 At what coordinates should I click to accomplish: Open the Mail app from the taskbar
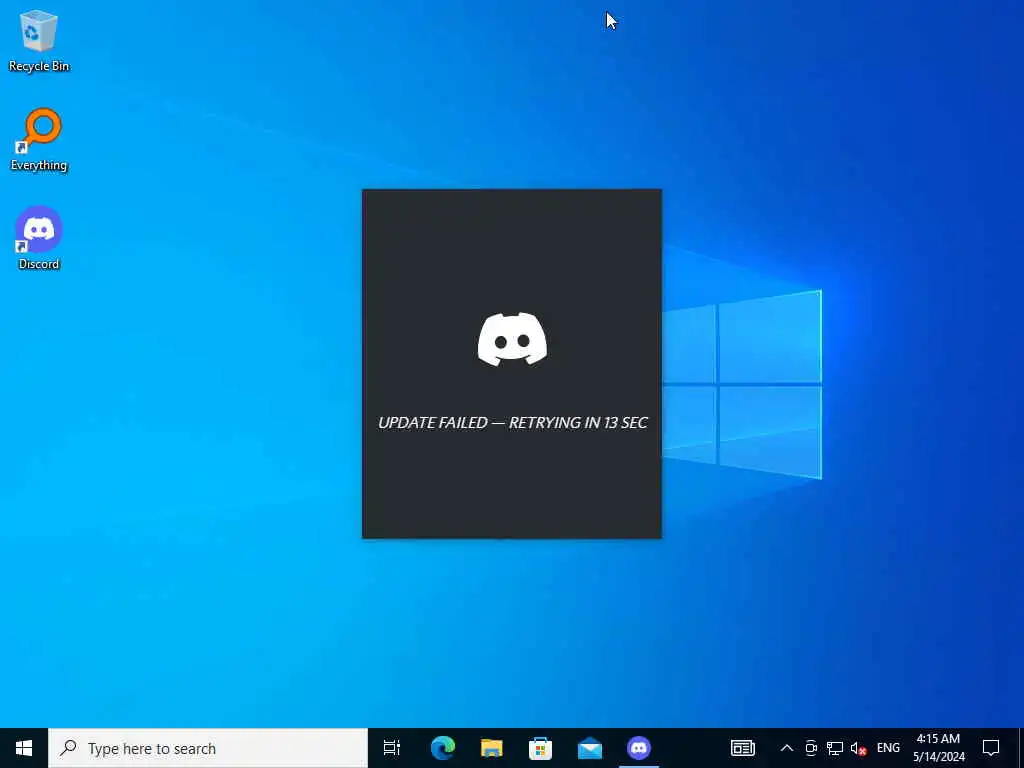(x=590, y=748)
